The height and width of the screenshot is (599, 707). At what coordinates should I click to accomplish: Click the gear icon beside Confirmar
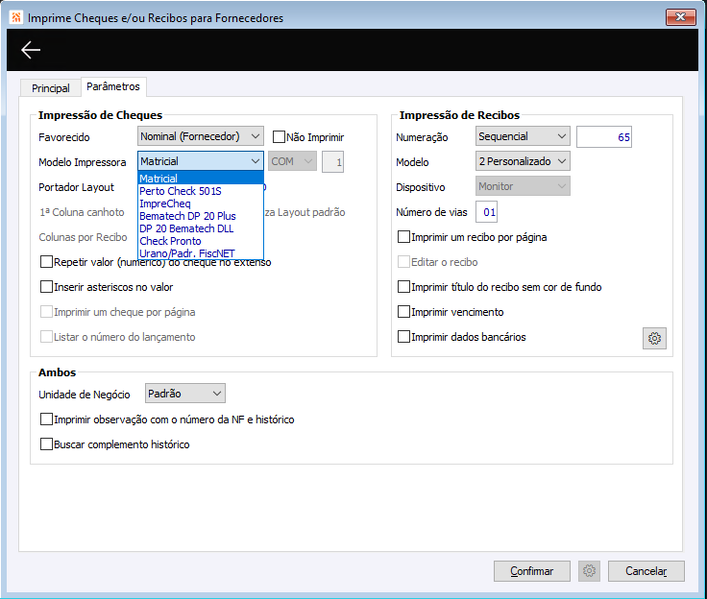[589, 571]
